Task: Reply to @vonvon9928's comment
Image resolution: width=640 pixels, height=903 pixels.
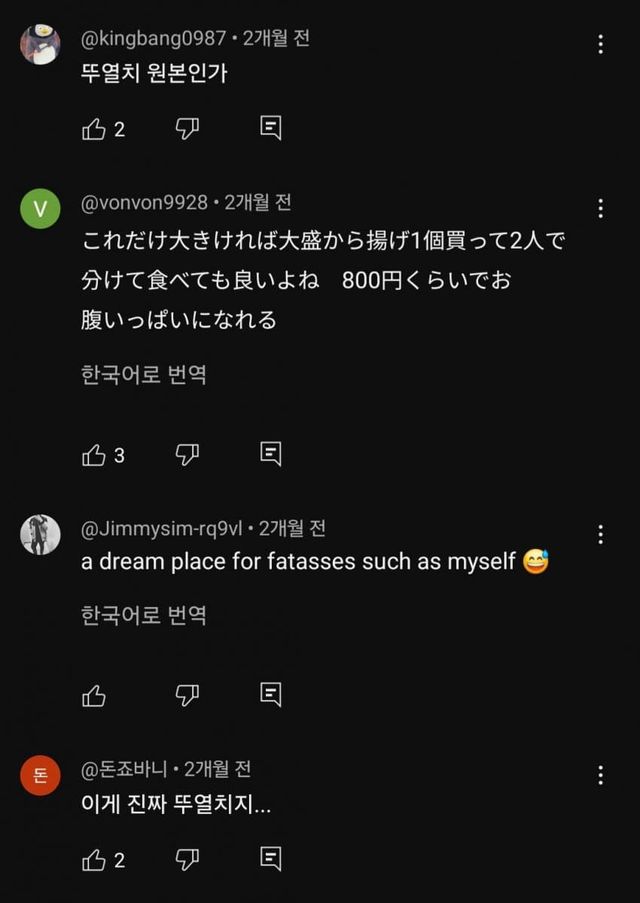Action: [x=270, y=454]
